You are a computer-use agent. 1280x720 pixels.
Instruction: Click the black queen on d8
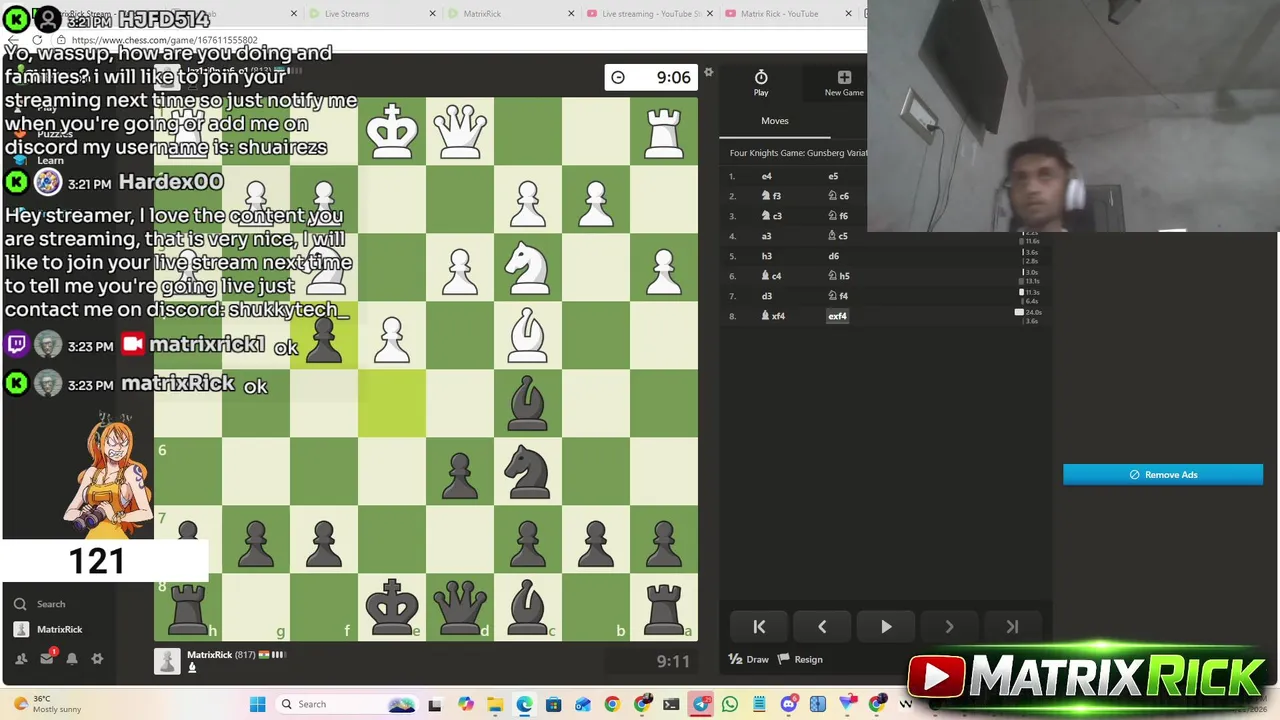[460, 606]
